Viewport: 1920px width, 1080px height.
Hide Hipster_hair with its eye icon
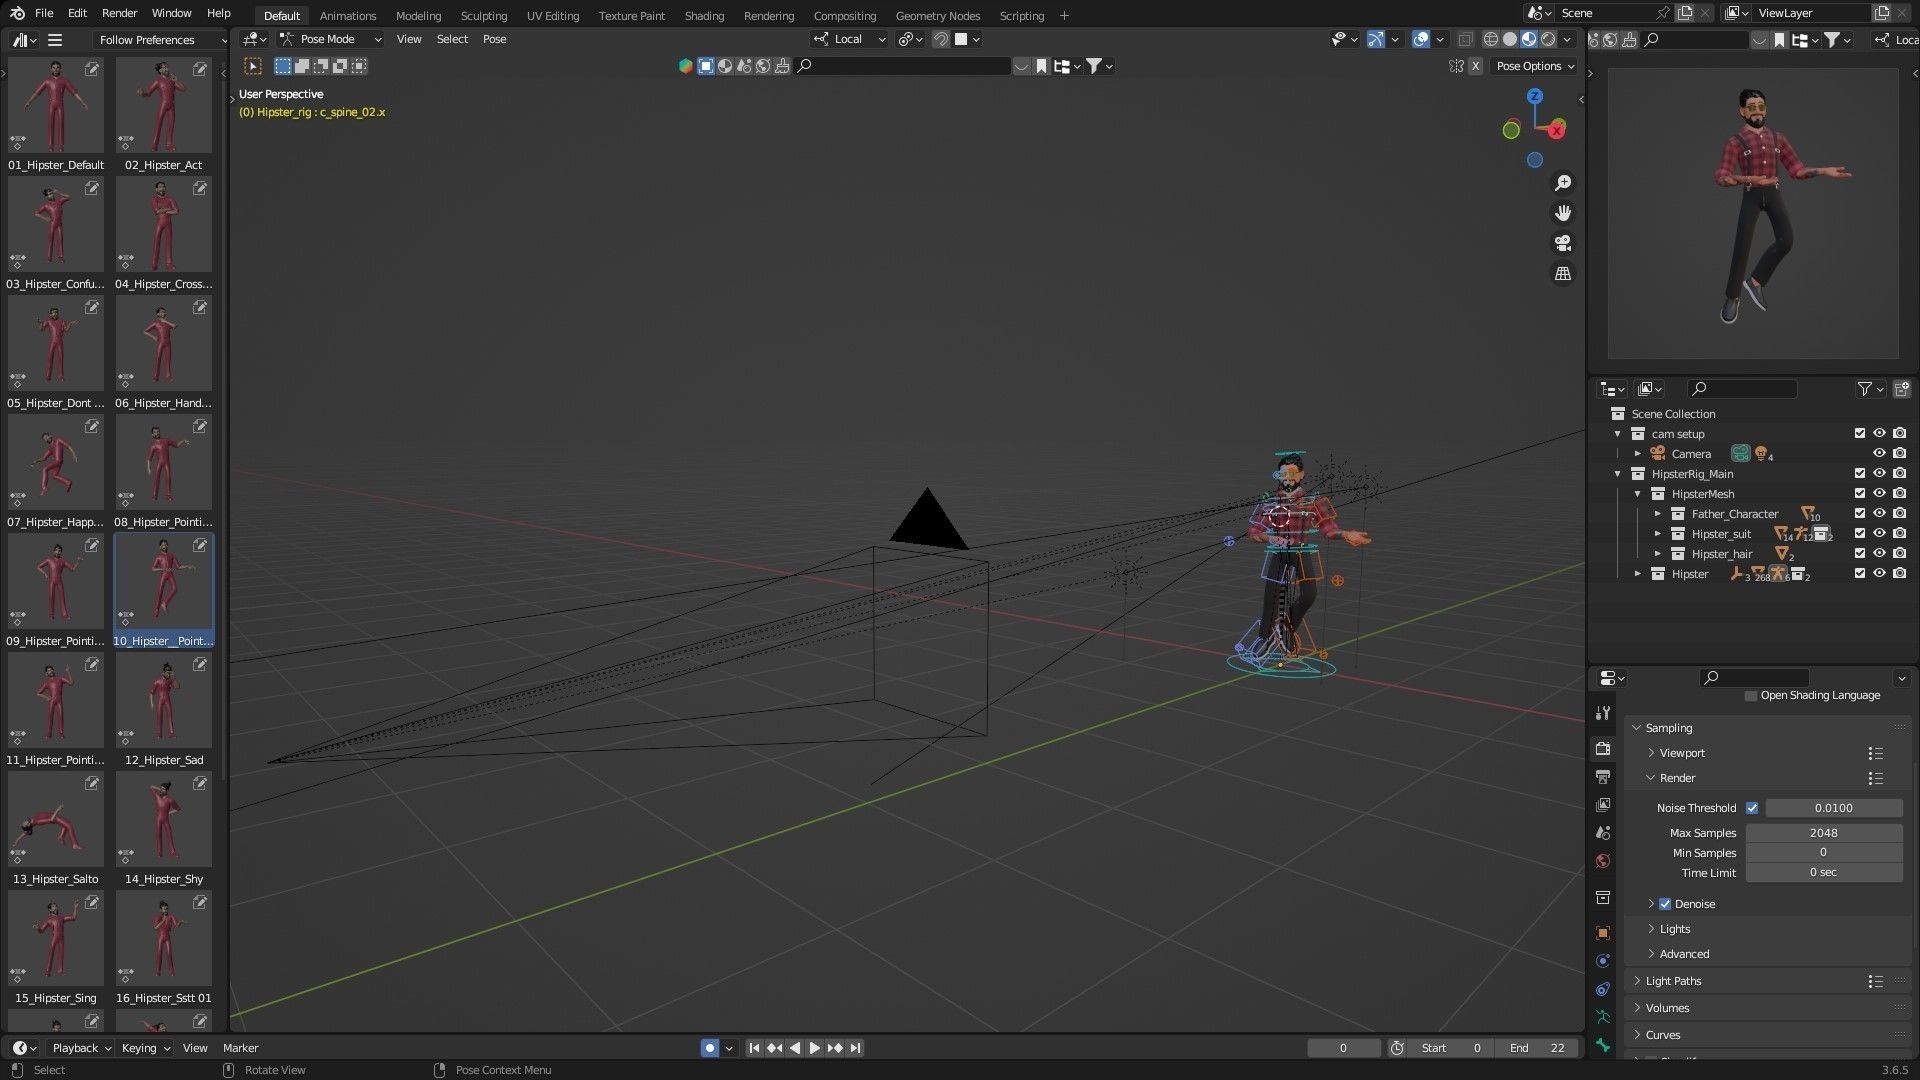(x=1879, y=554)
